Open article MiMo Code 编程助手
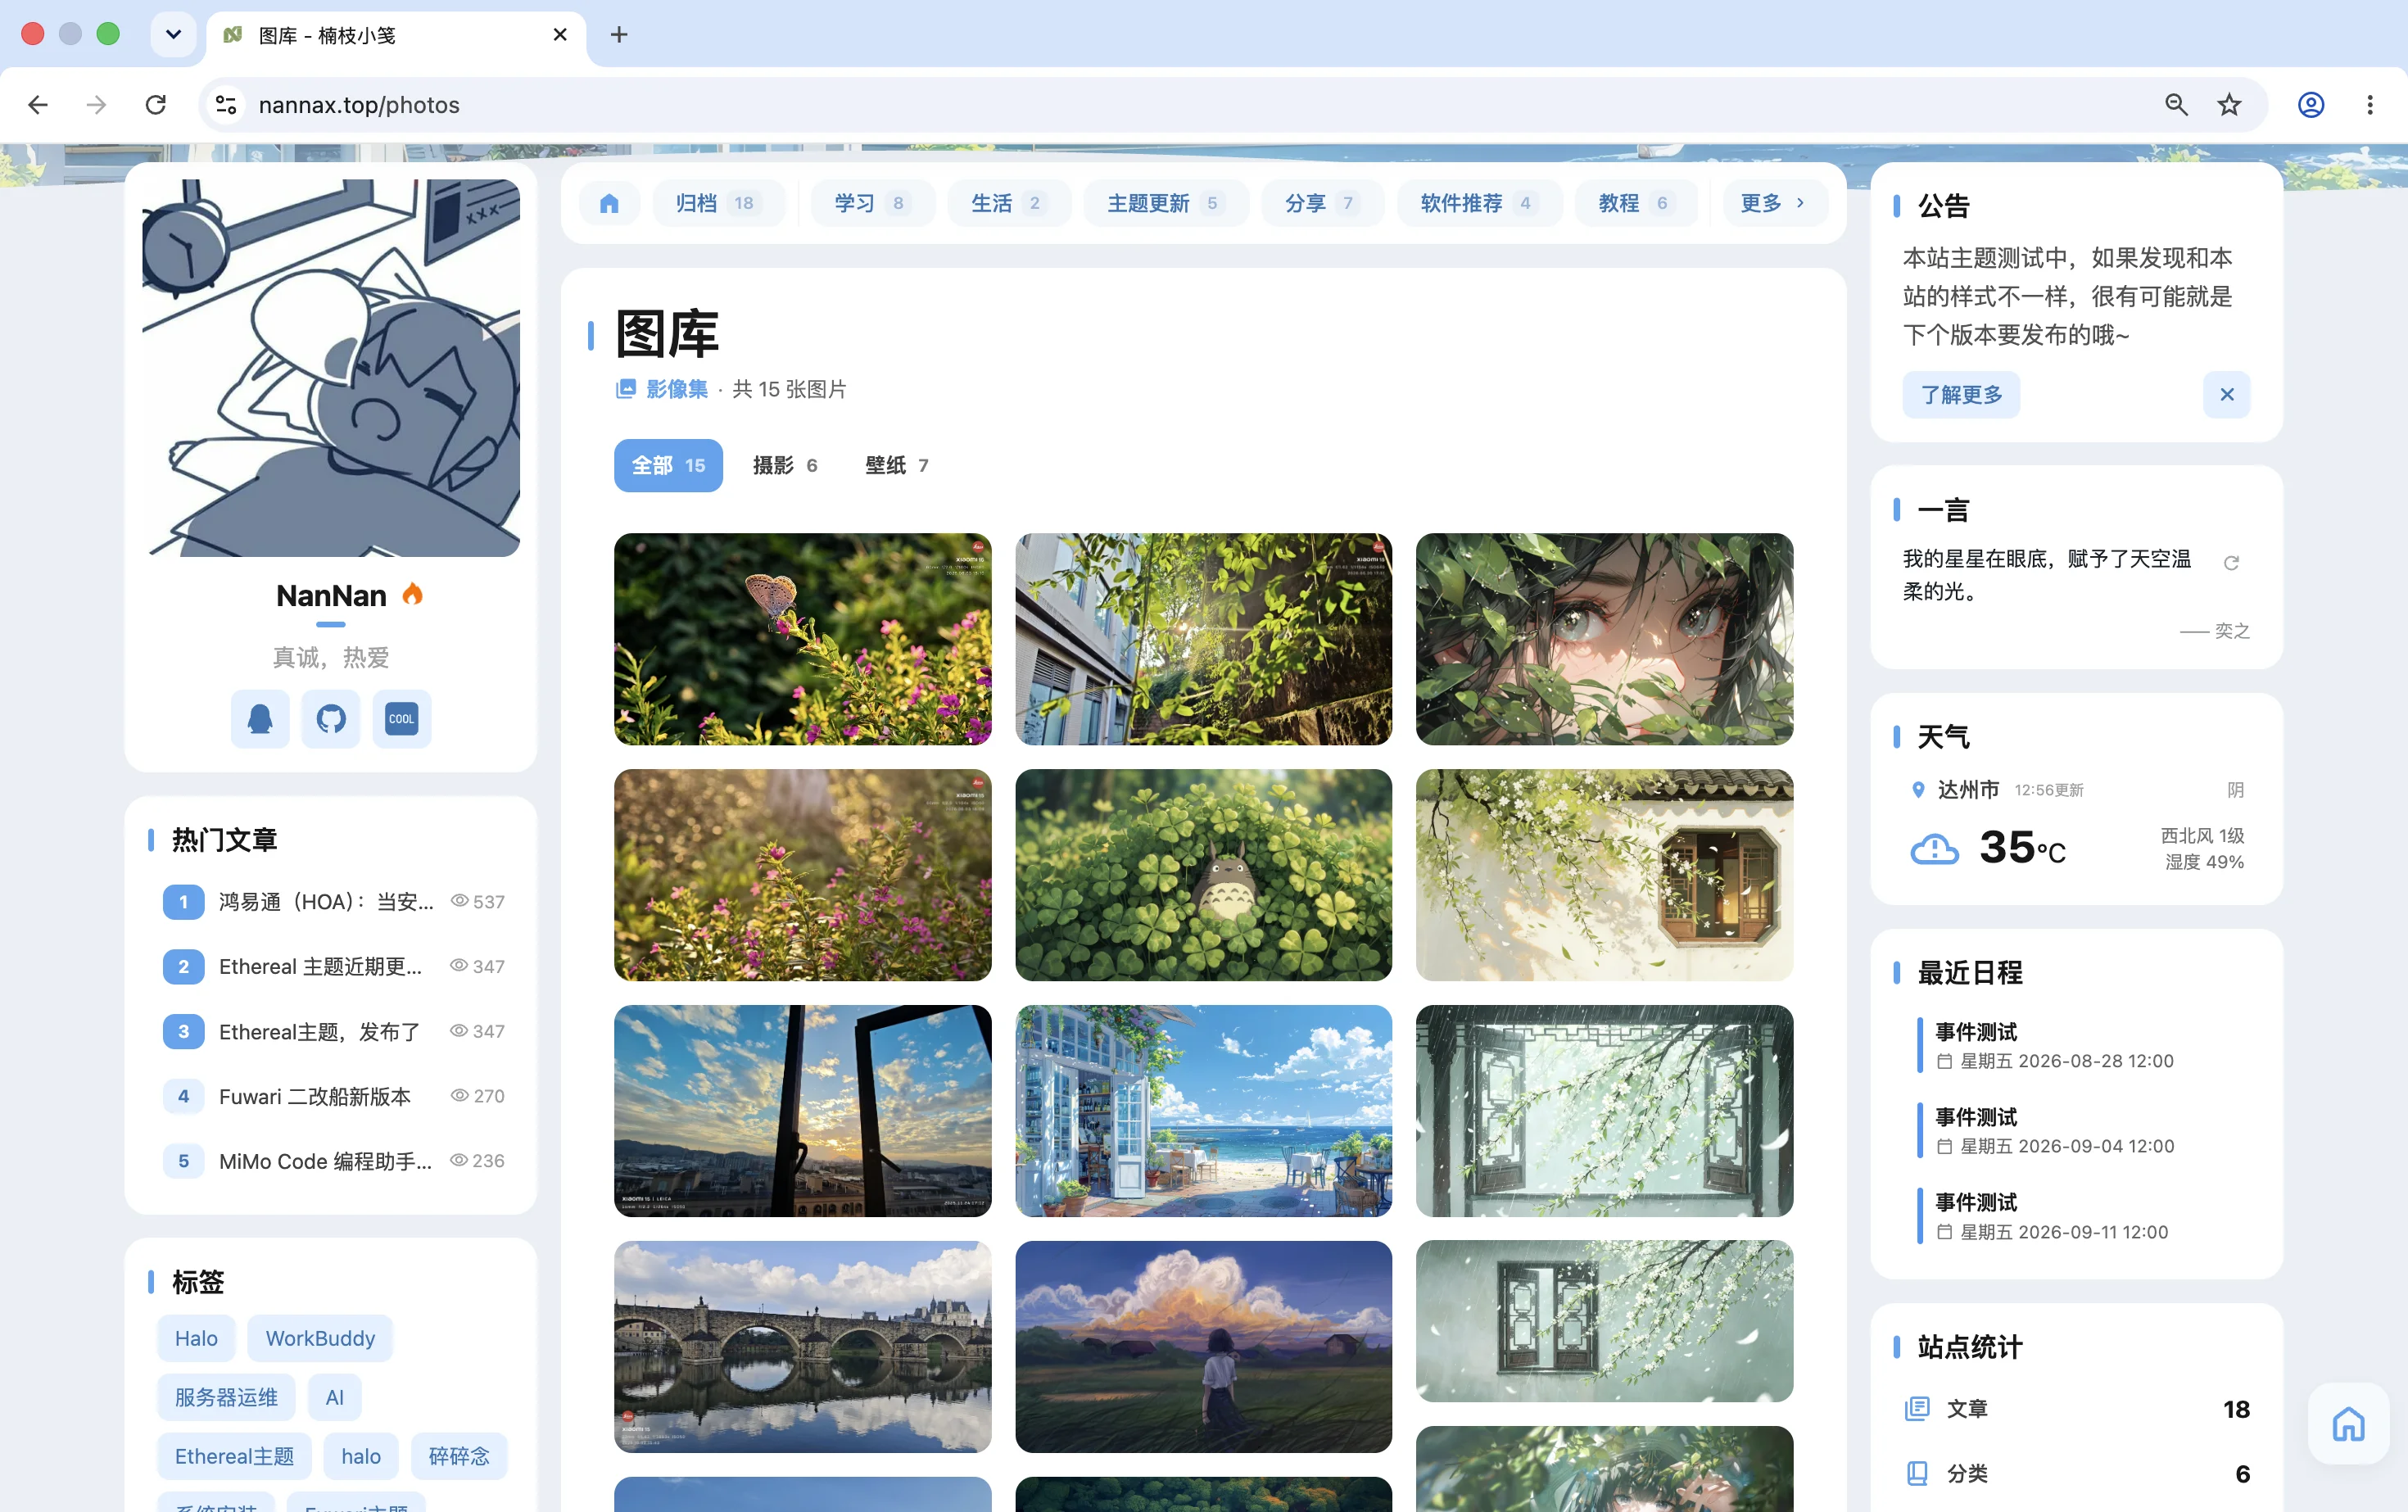 pos(333,1161)
